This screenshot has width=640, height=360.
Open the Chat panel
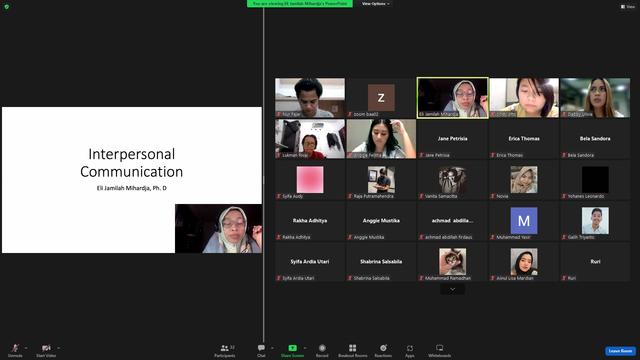tap(261, 350)
